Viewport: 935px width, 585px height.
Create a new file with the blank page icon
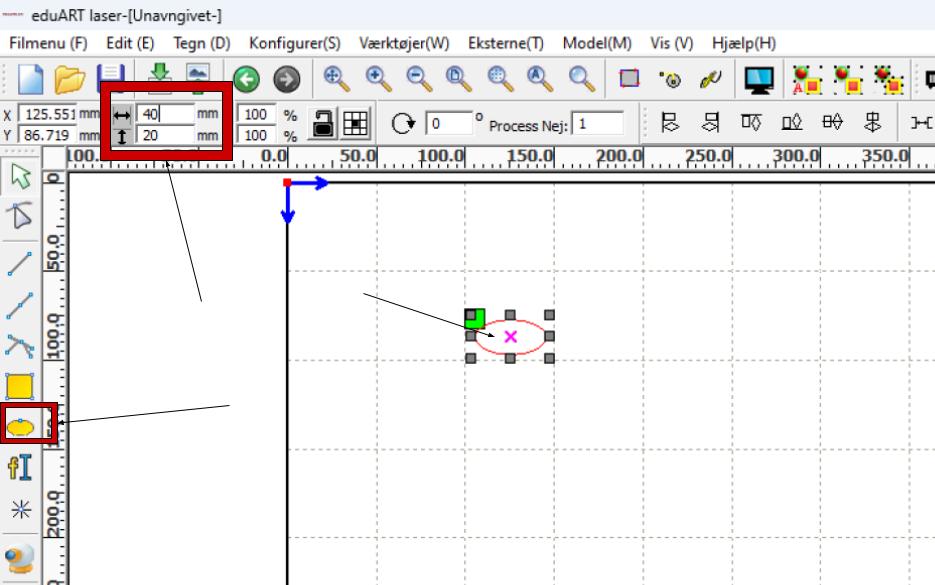coord(30,79)
